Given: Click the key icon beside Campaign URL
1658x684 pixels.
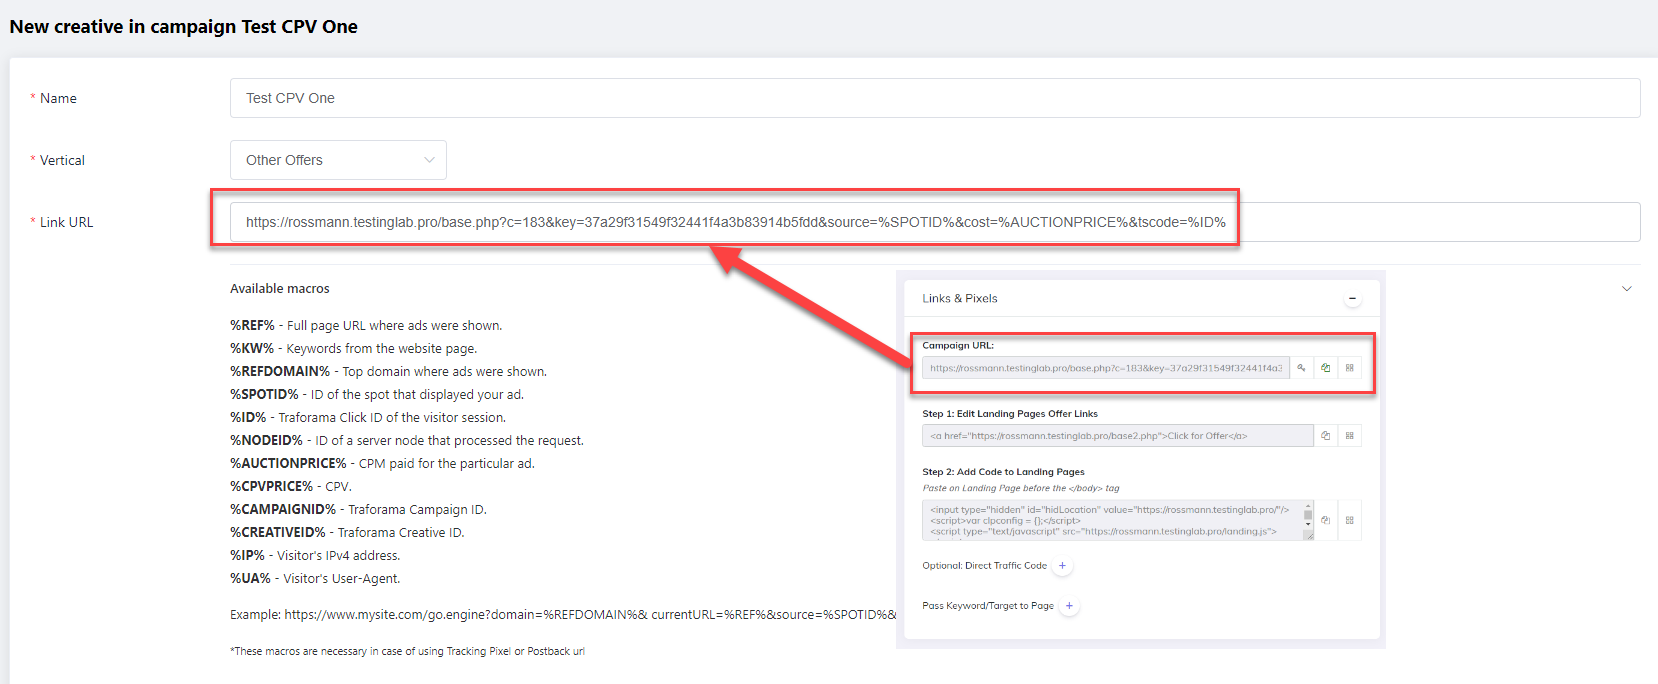Looking at the screenshot, I should coord(1301,368).
